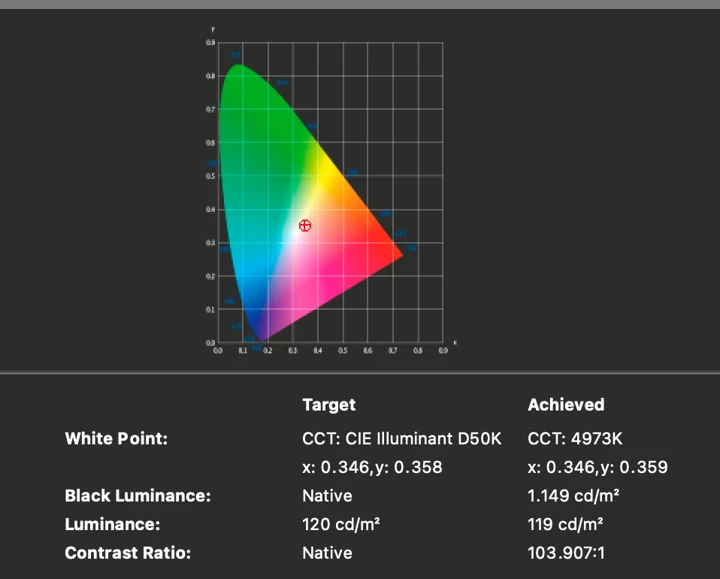Click achieved luminance 119 cd/m²
This screenshot has height=579, width=720.
click(565, 524)
